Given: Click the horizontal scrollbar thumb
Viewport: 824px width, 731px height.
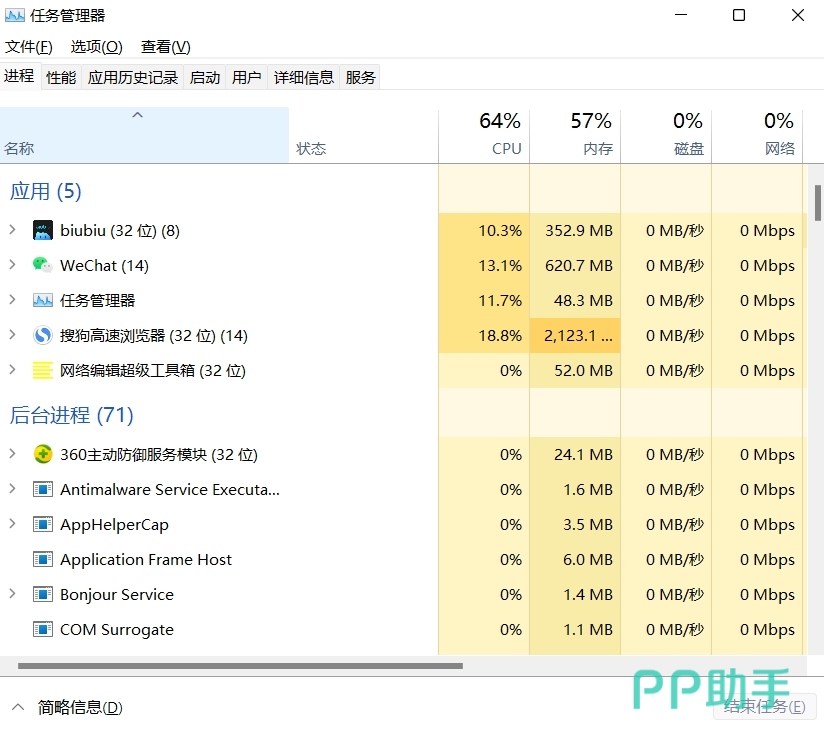Looking at the screenshot, I should point(240,666).
